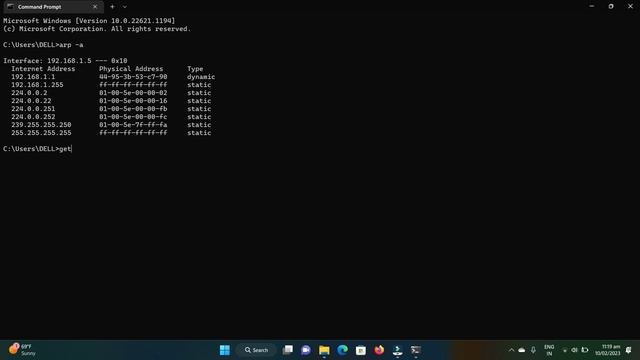Open the Windows Start menu
Viewport: 640px width, 360px height.
click(224, 350)
